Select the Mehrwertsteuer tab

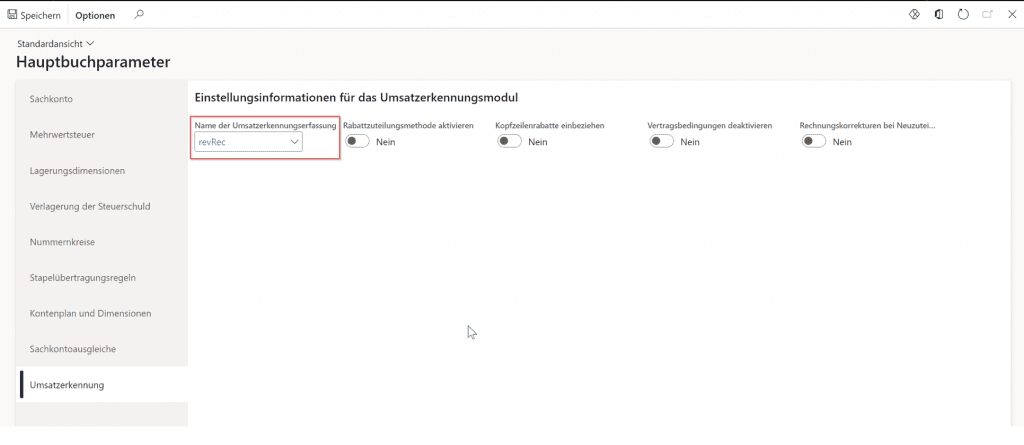pyautogui.click(x=62, y=134)
